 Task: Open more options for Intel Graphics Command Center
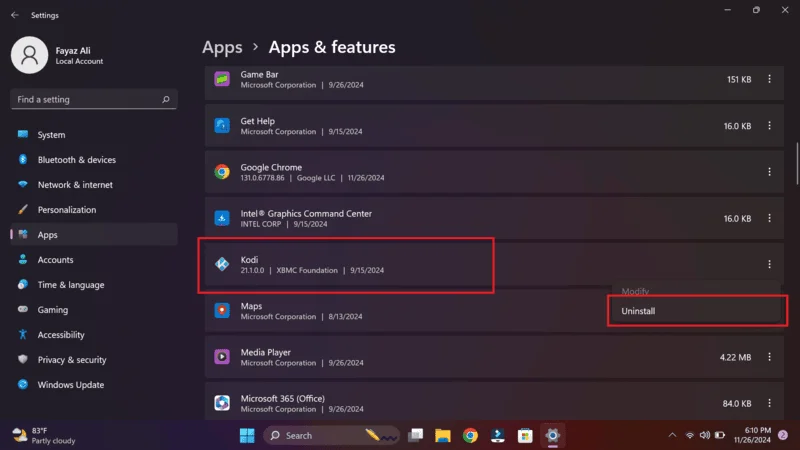click(769, 218)
